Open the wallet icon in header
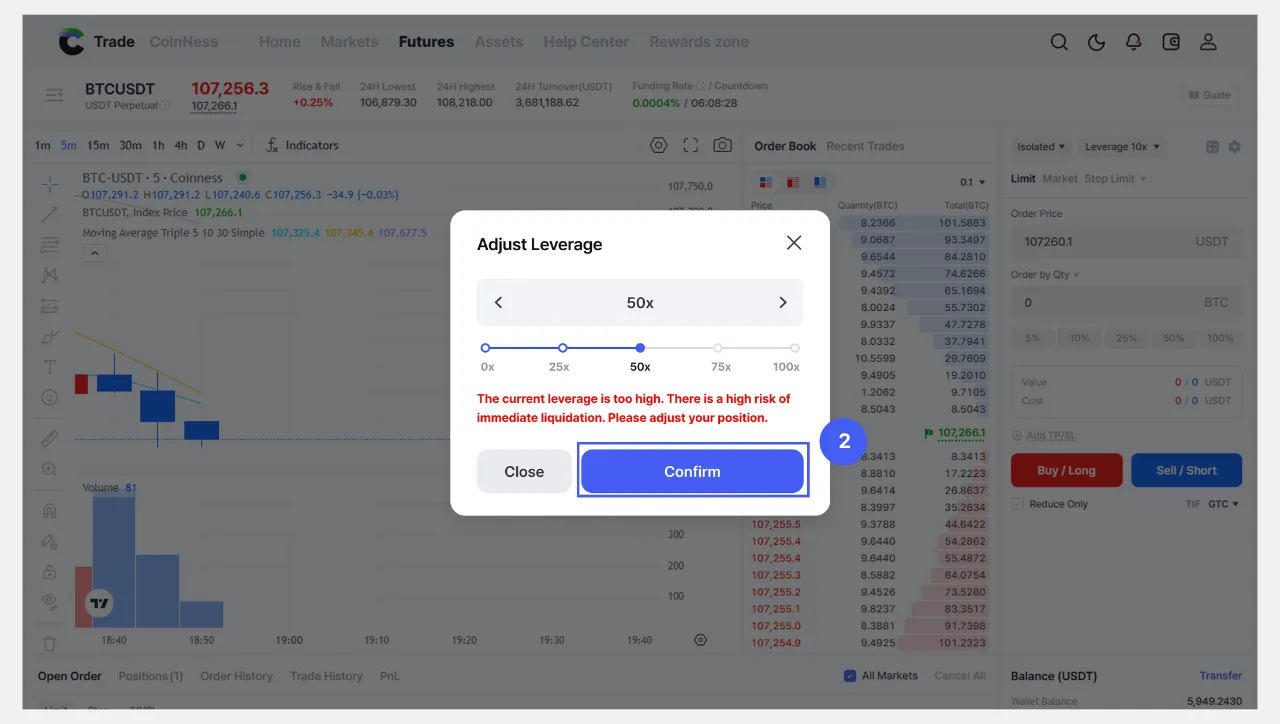 point(1171,42)
